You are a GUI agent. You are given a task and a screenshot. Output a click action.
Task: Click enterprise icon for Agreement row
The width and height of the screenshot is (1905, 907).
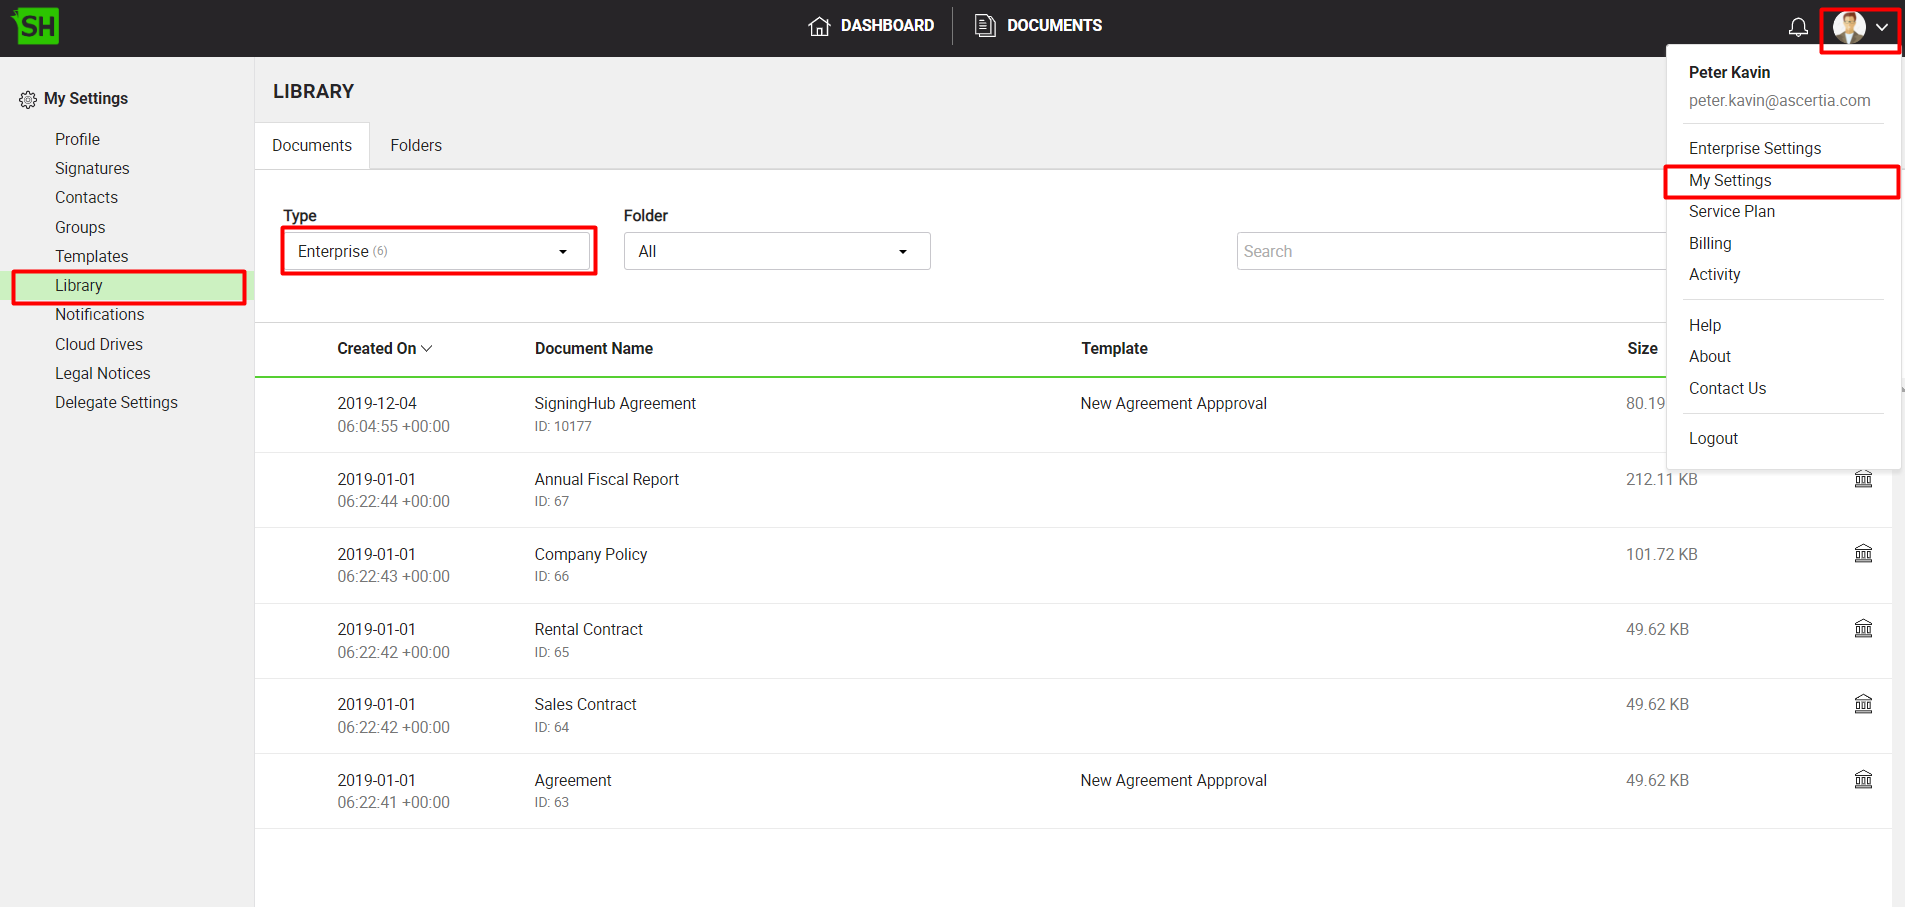click(1863, 780)
